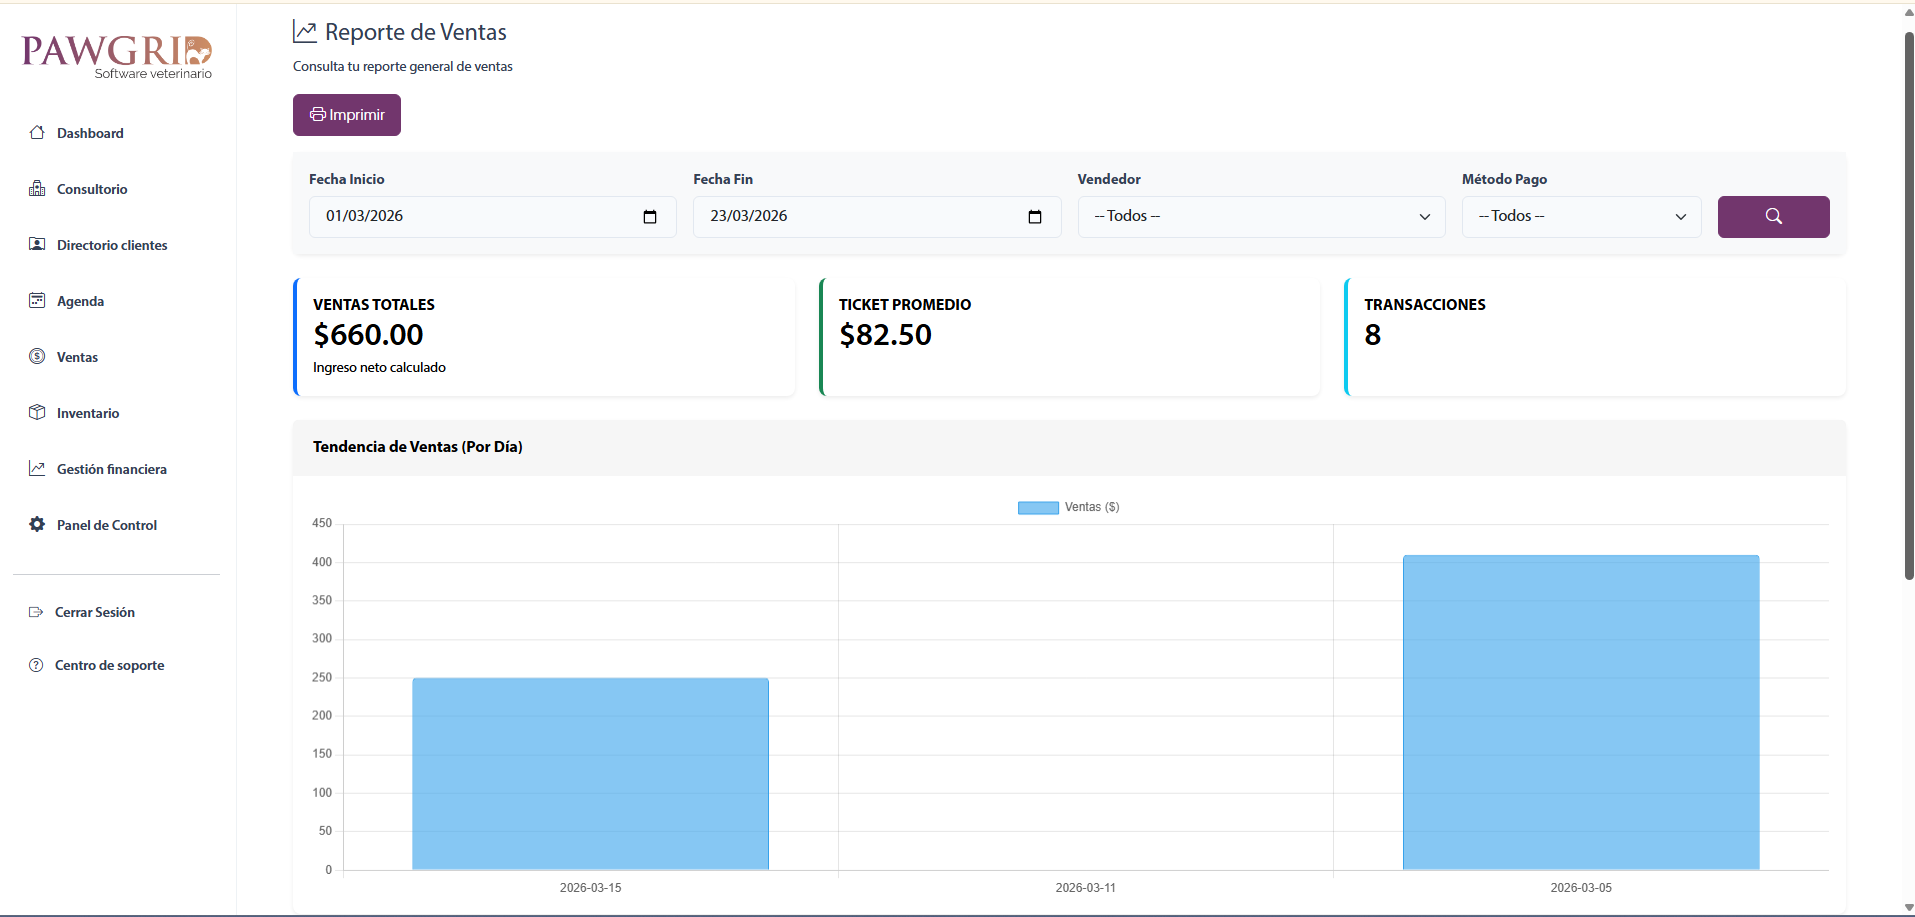
Task: Open the Fecha Inicio calendar picker icon
Action: 650,217
